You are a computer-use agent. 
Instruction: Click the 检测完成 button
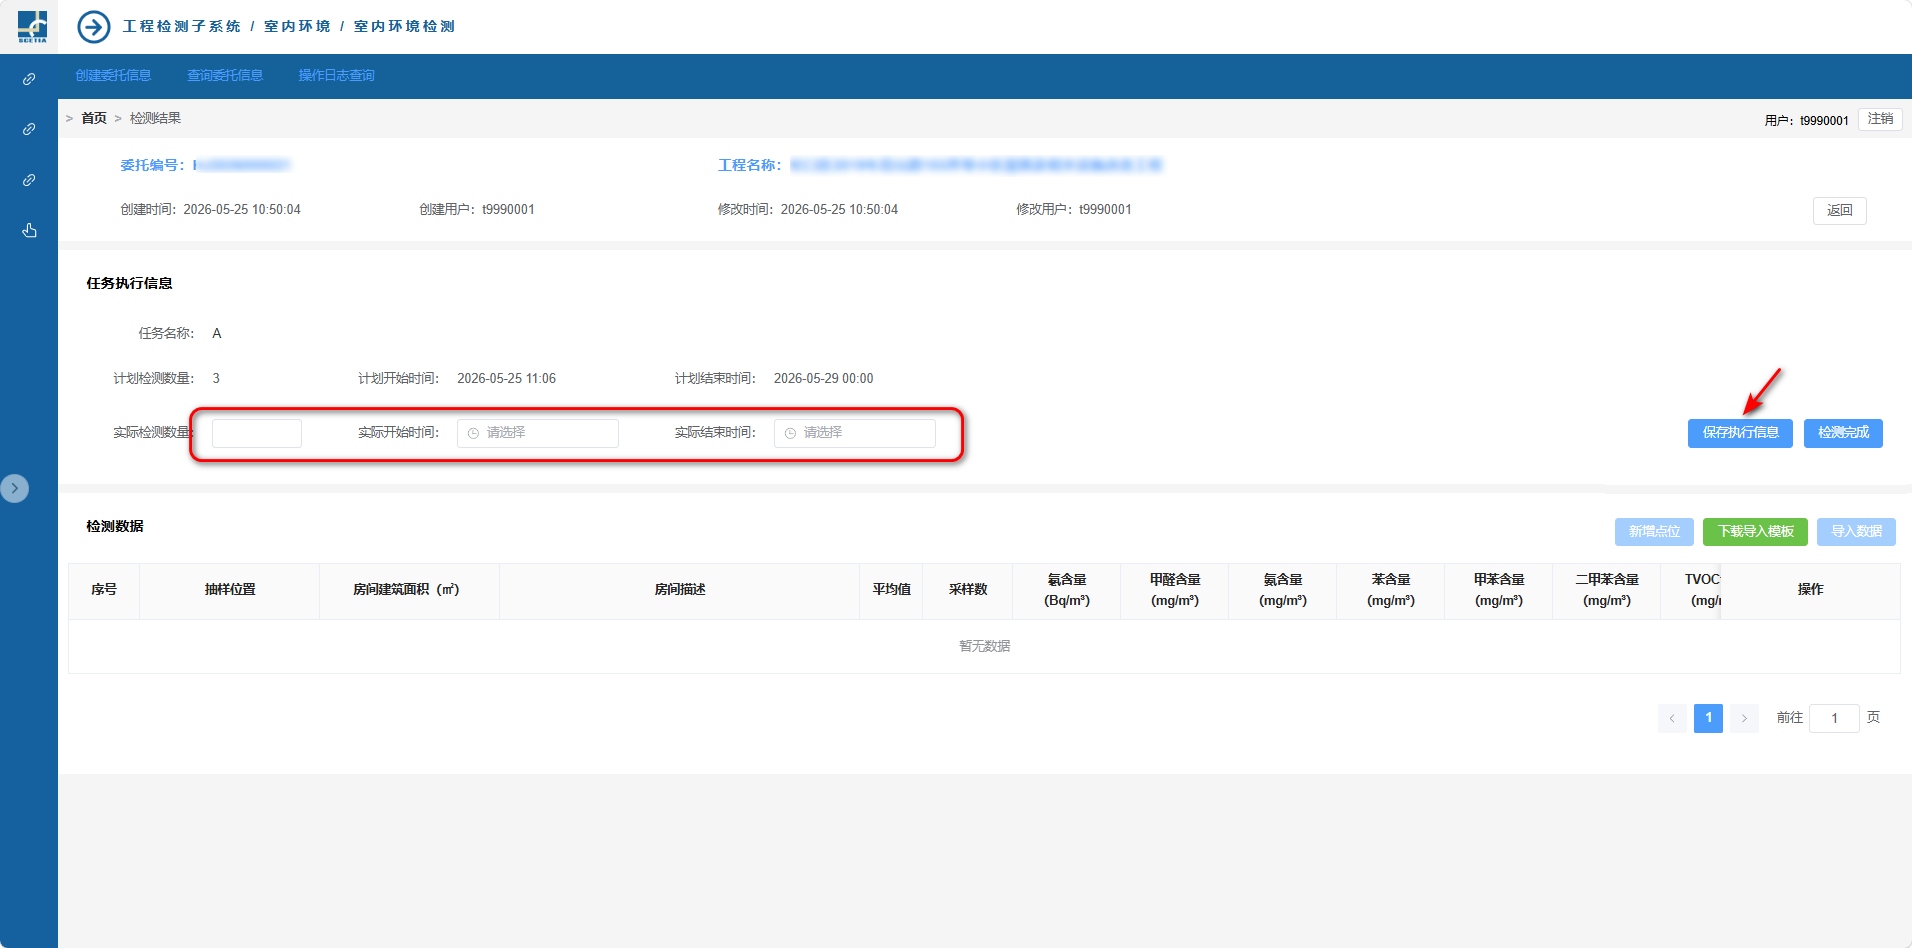point(1843,433)
